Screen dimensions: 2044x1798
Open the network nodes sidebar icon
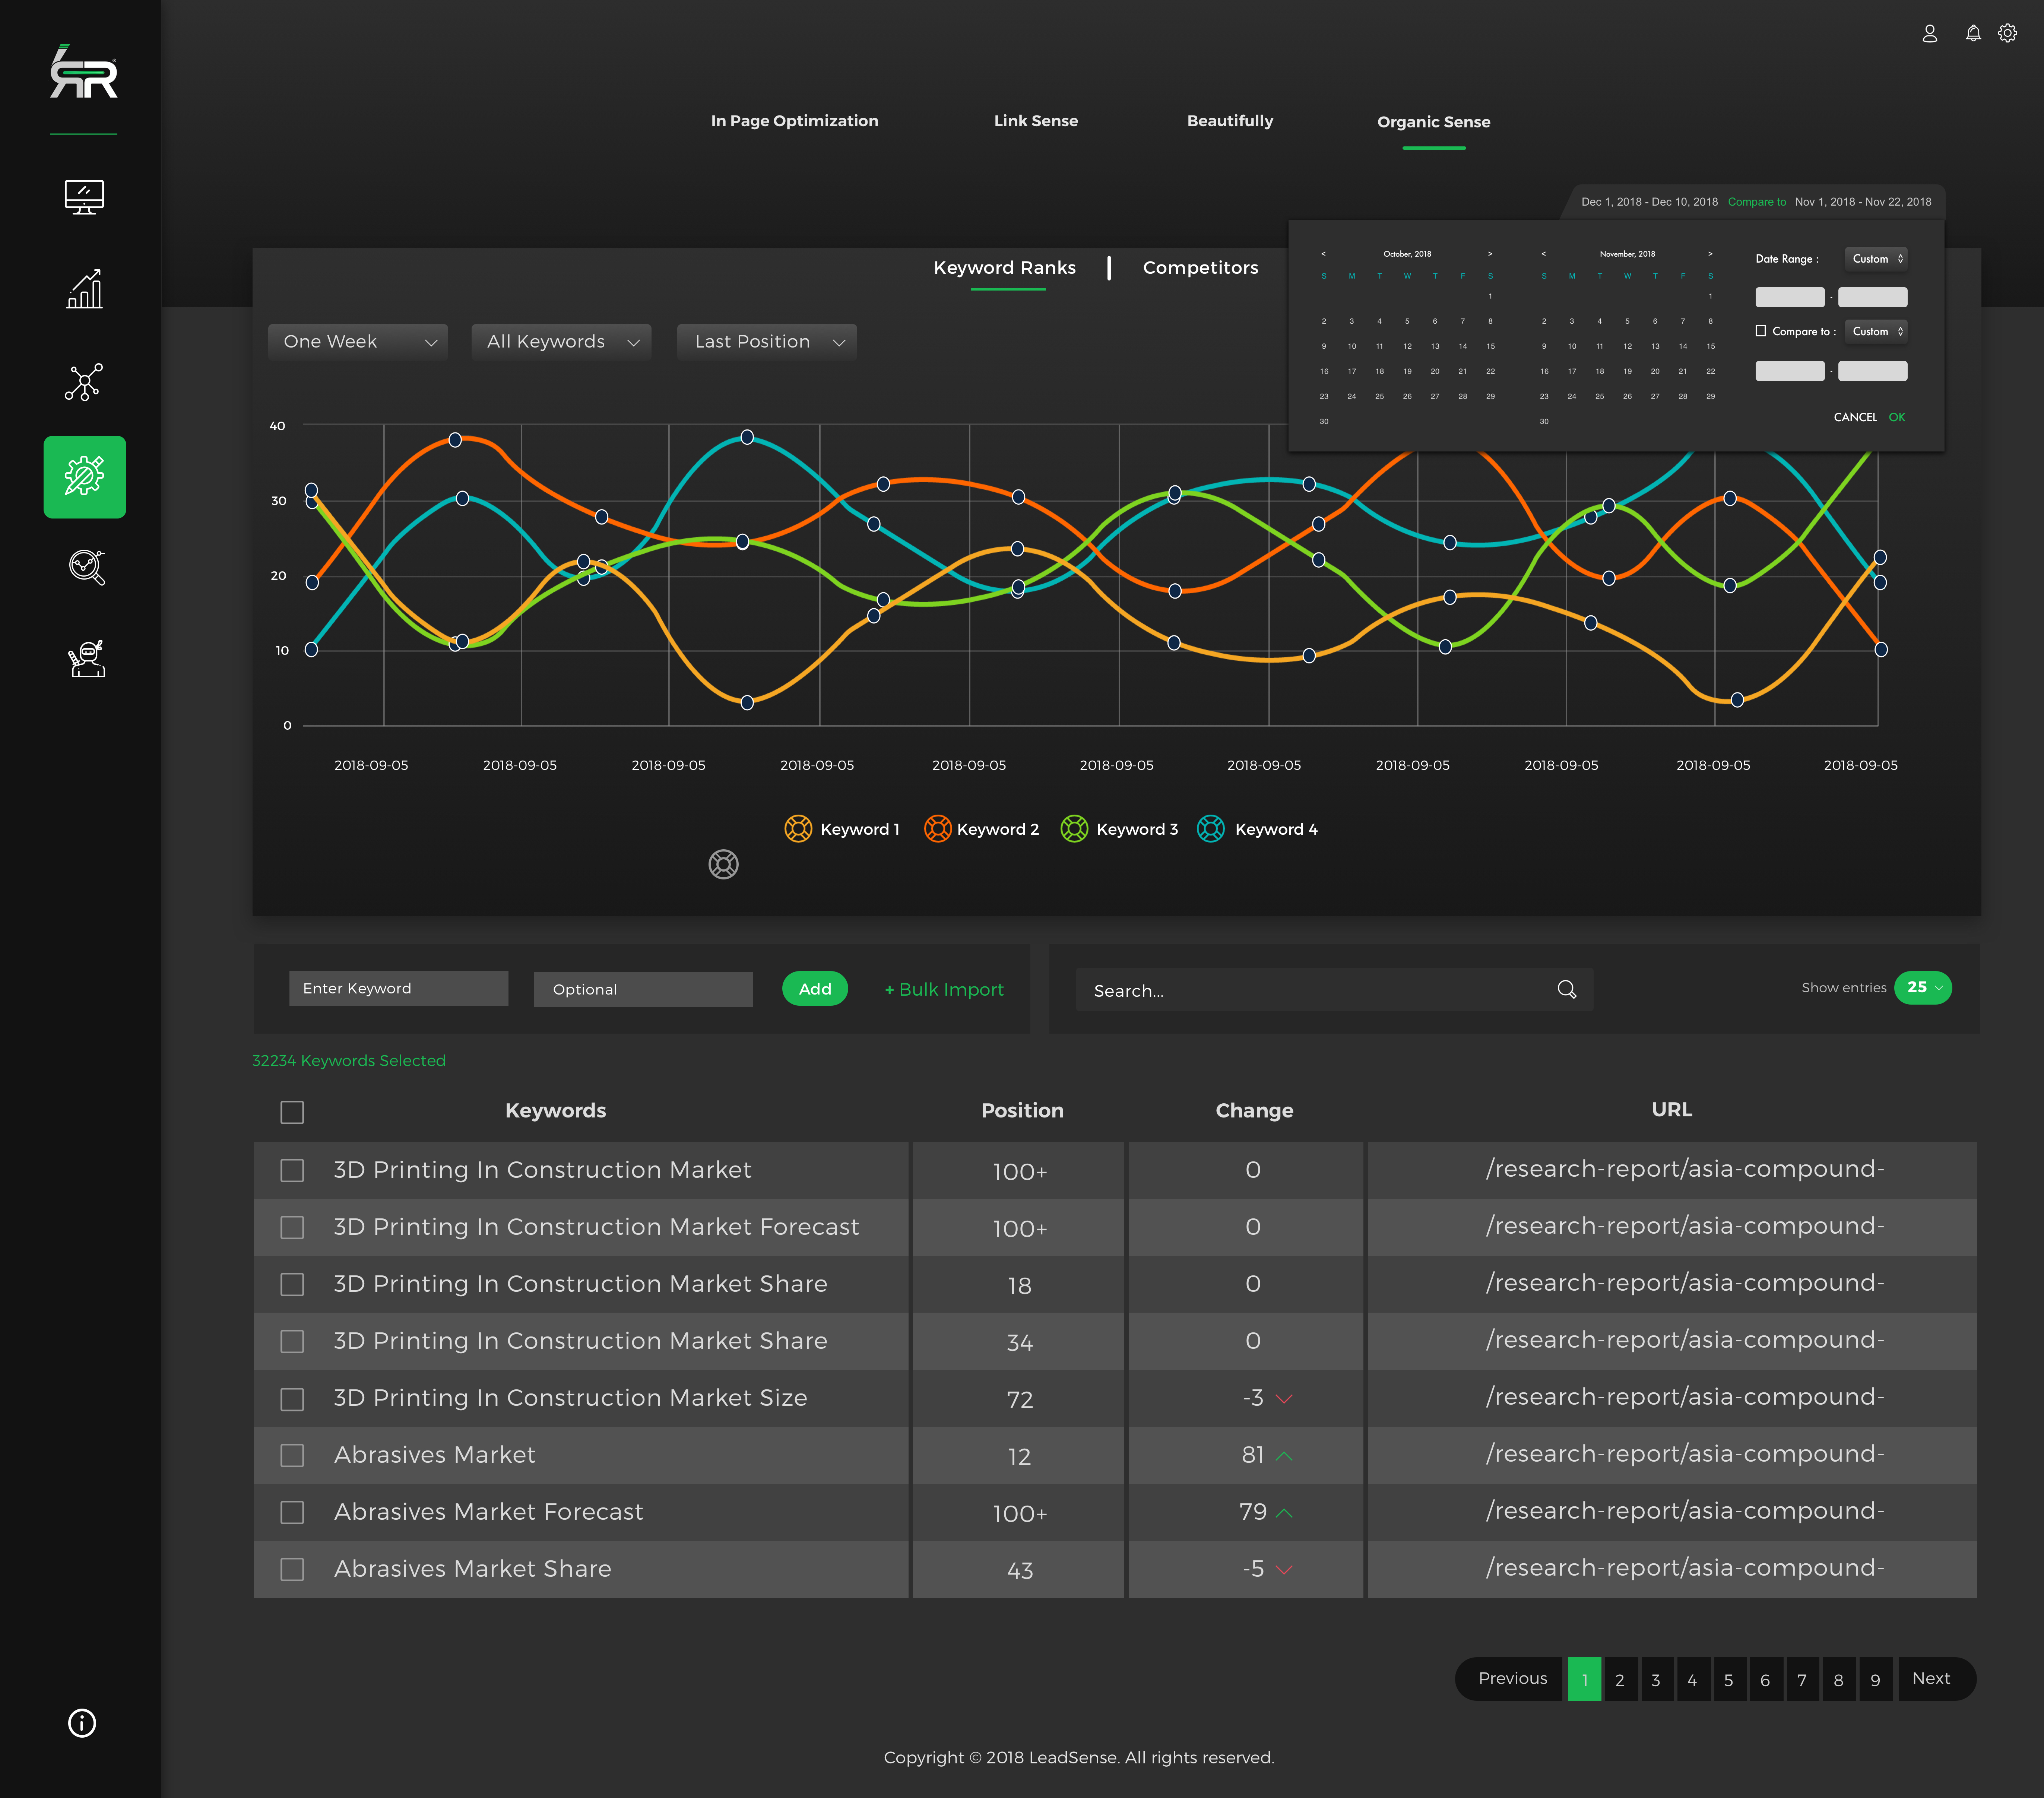[x=84, y=382]
